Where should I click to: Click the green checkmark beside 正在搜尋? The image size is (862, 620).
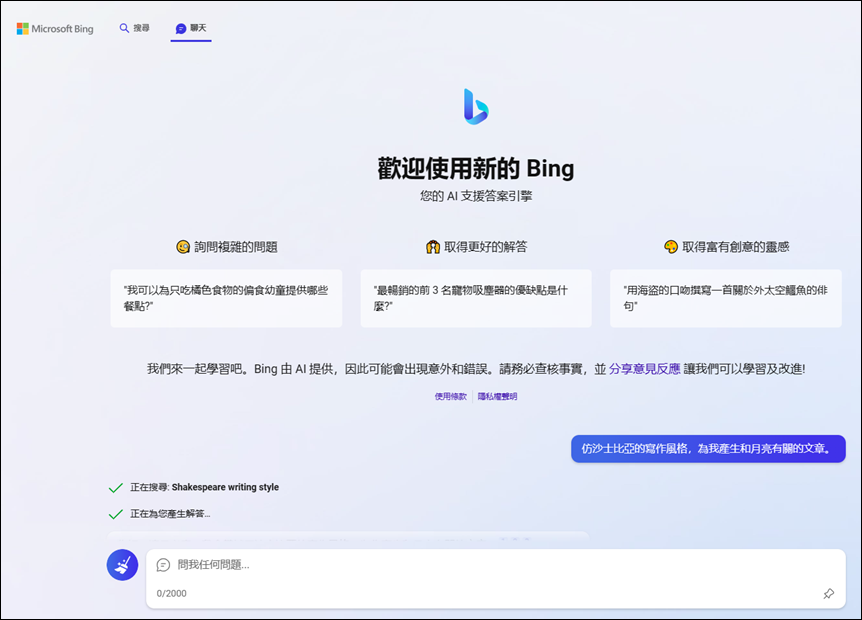pyautogui.click(x=115, y=488)
